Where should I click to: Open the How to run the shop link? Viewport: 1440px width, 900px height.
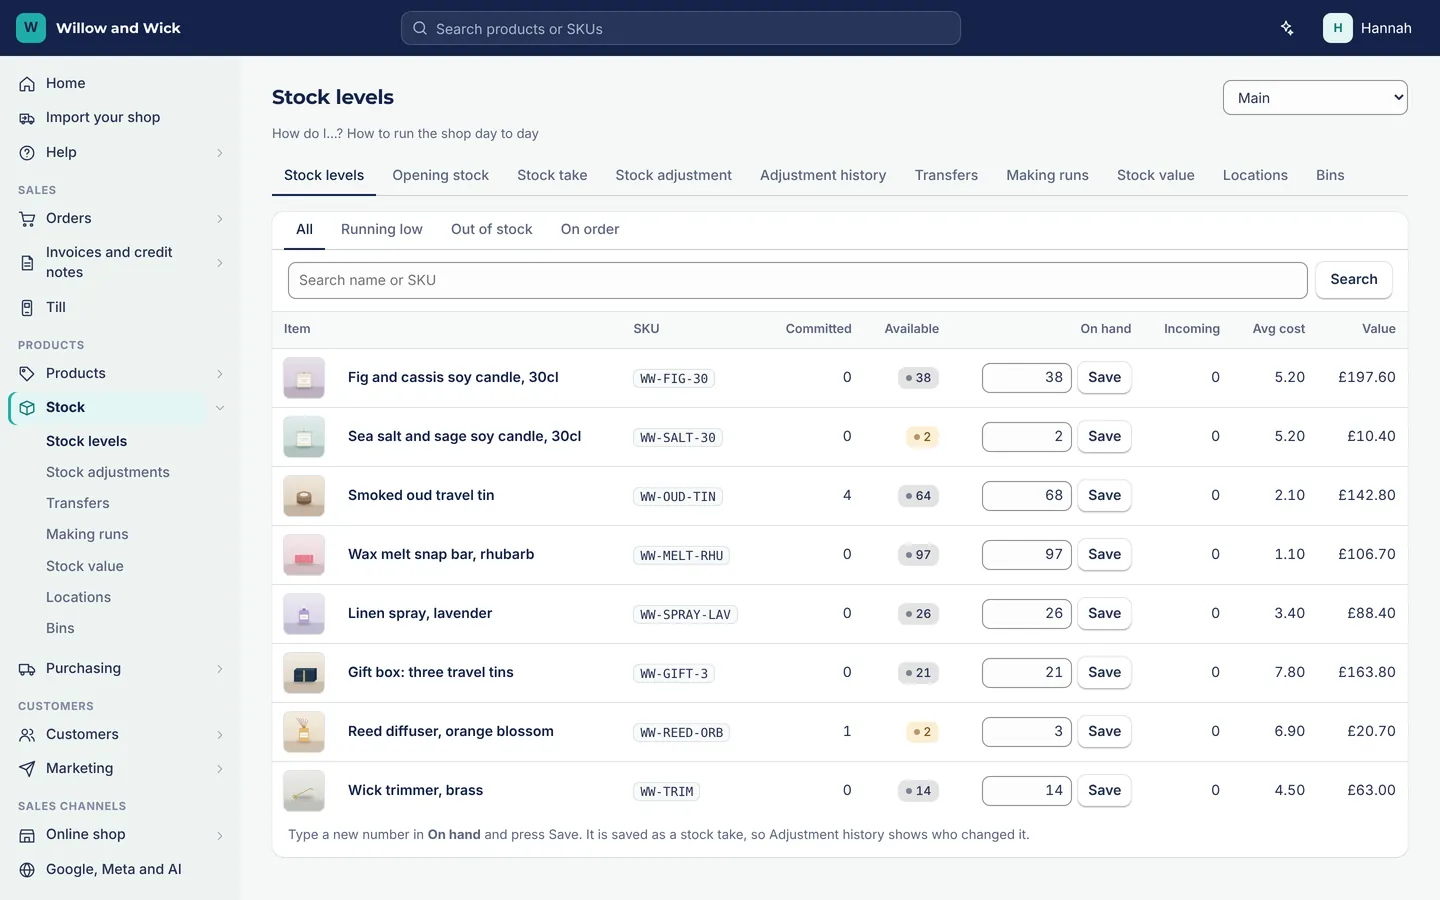point(443,134)
